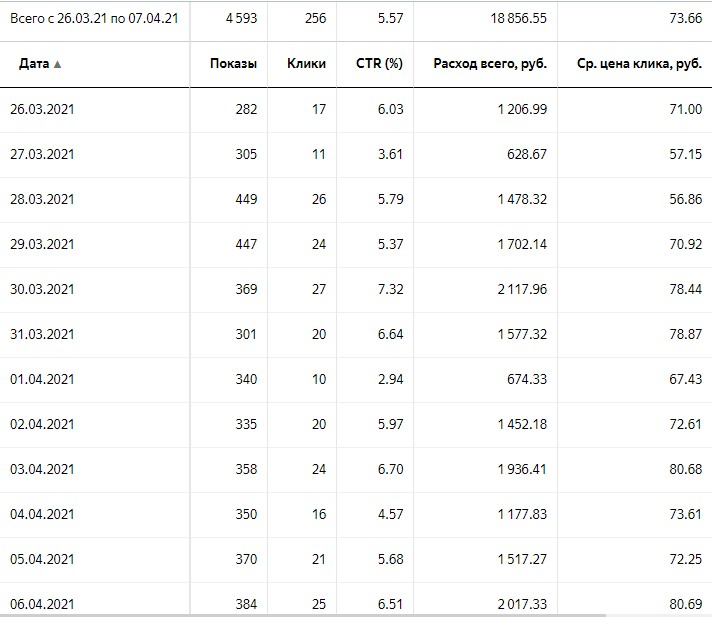Viewport: 712px width, 617px height.
Task: Select the 27.03.2021 row date
Action: [x=41, y=154]
